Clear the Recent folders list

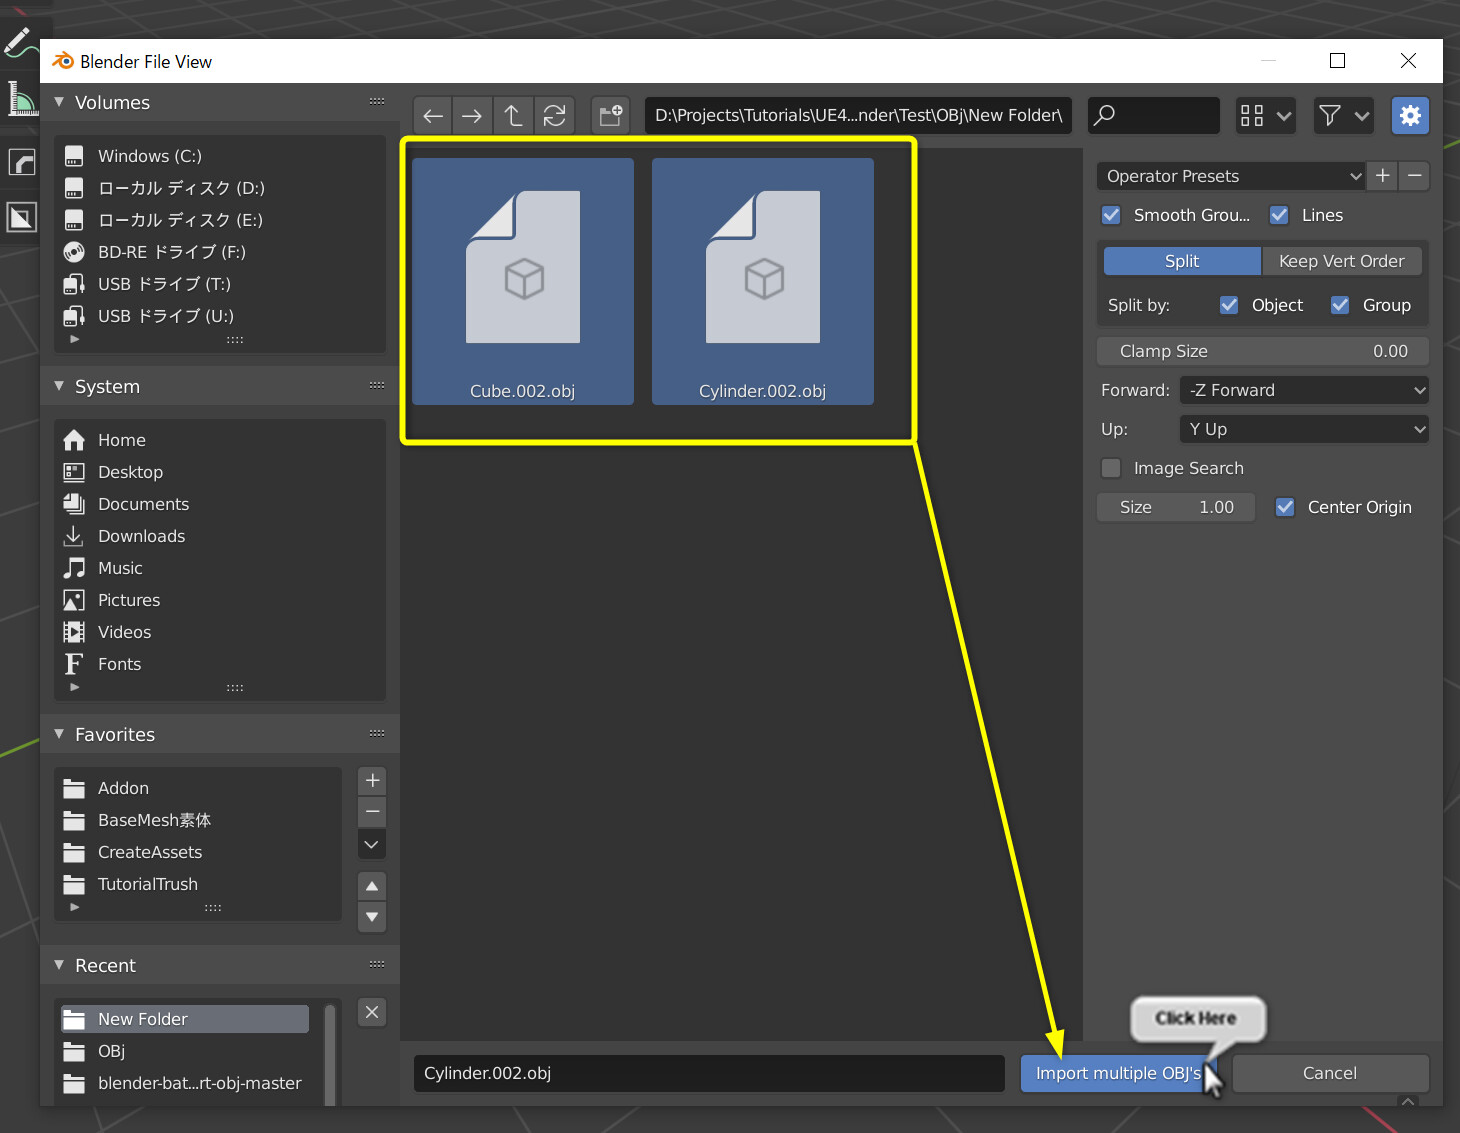pyautogui.click(x=372, y=1012)
